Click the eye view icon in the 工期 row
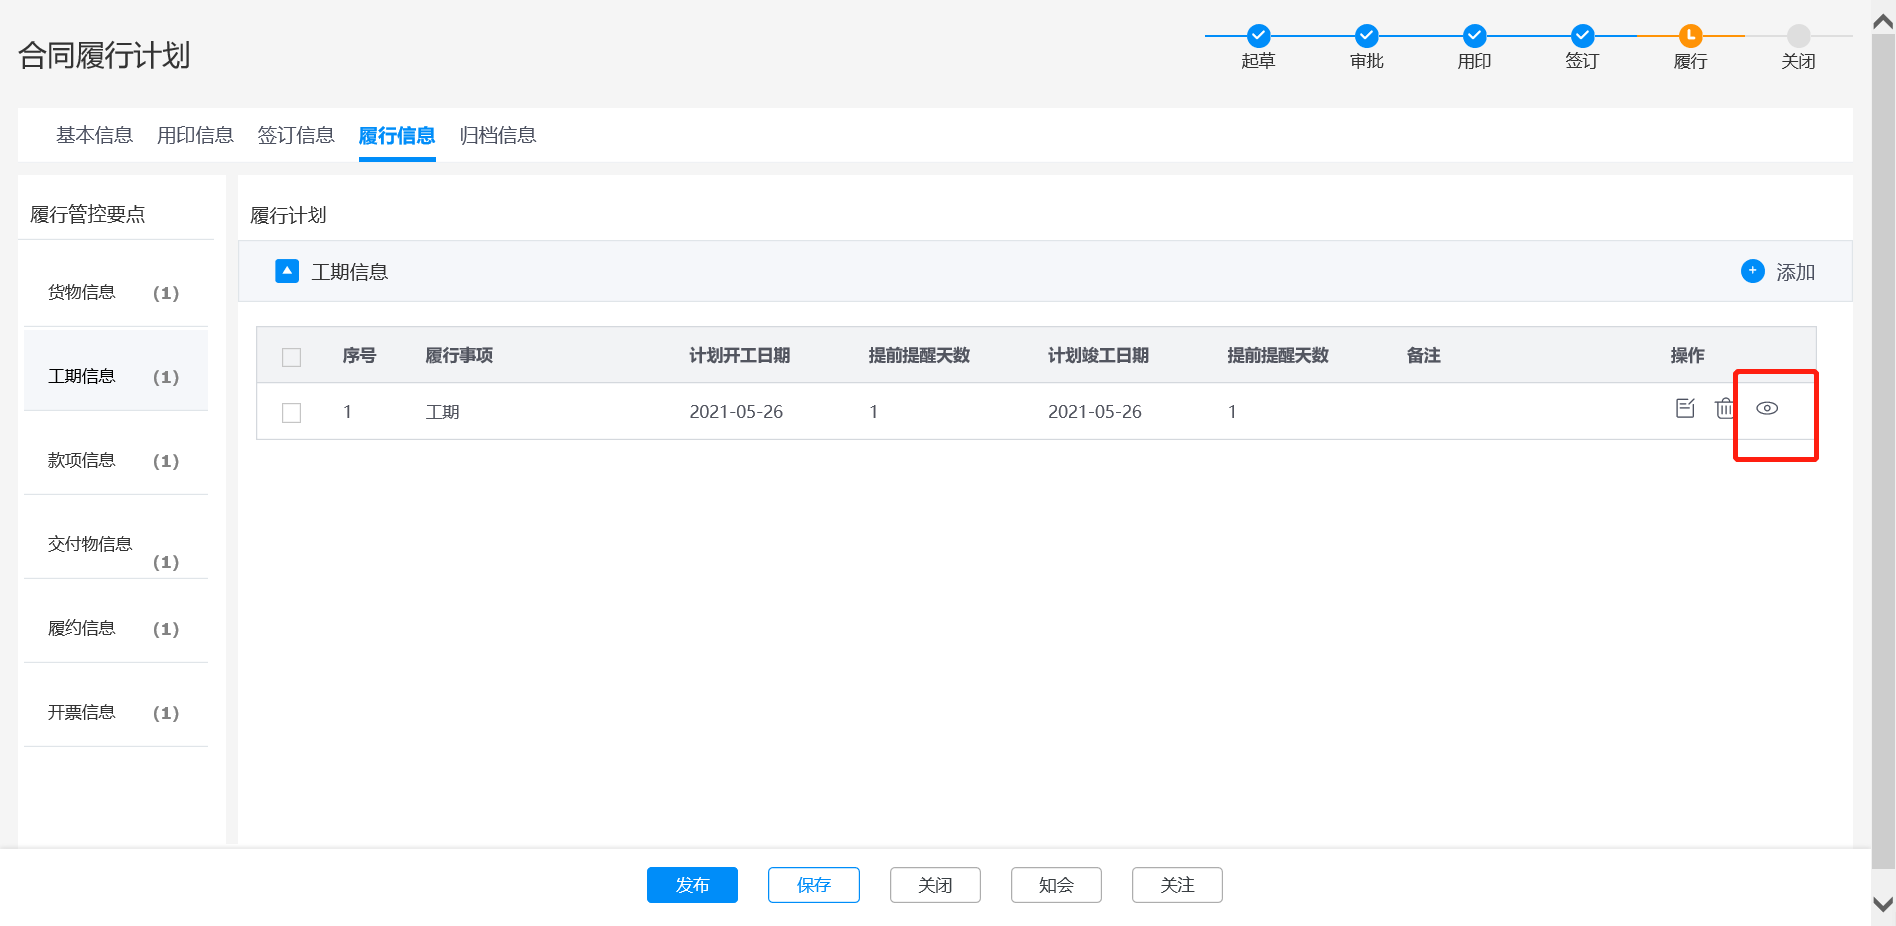 tap(1767, 408)
